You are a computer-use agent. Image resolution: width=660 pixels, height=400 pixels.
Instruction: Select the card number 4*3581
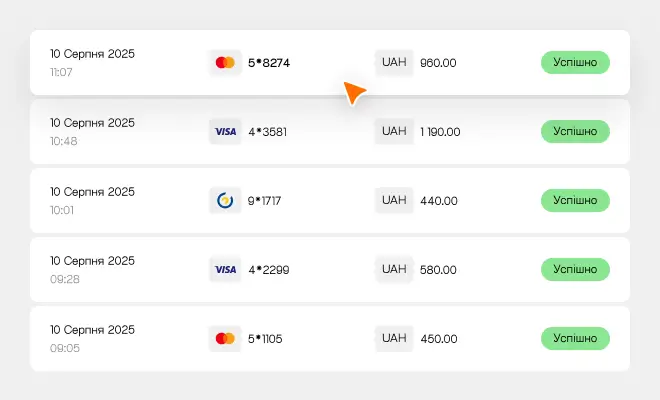point(268,132)
